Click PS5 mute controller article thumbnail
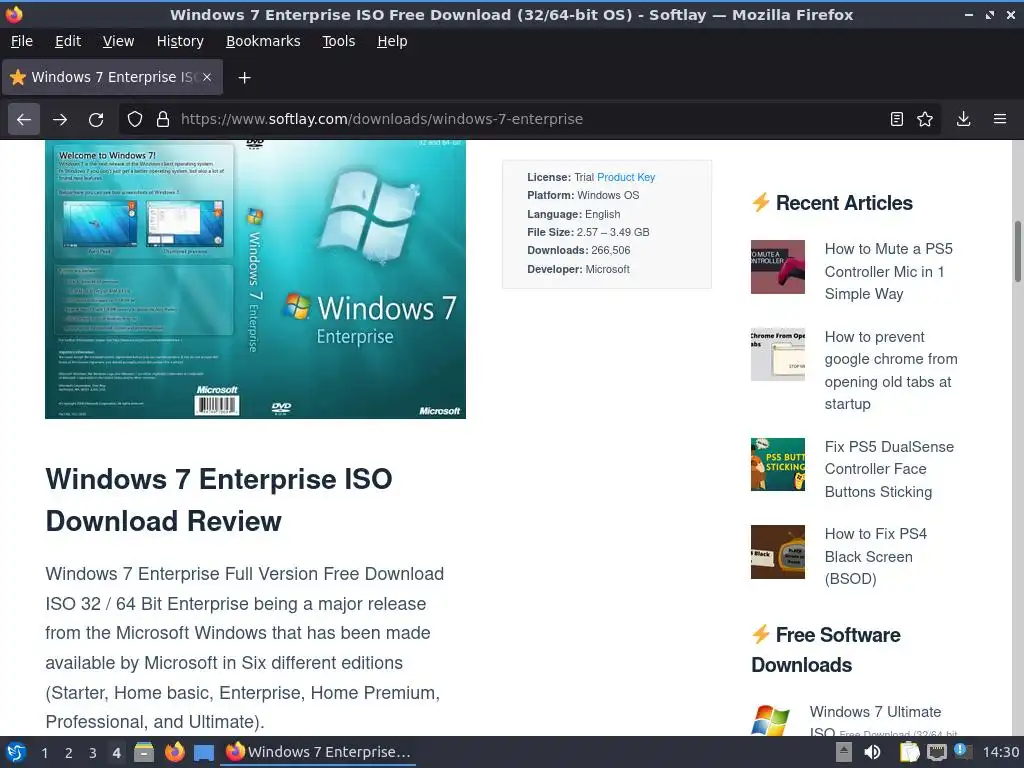Viewport: 1024px width, 768px height. (x=778, y=266)
